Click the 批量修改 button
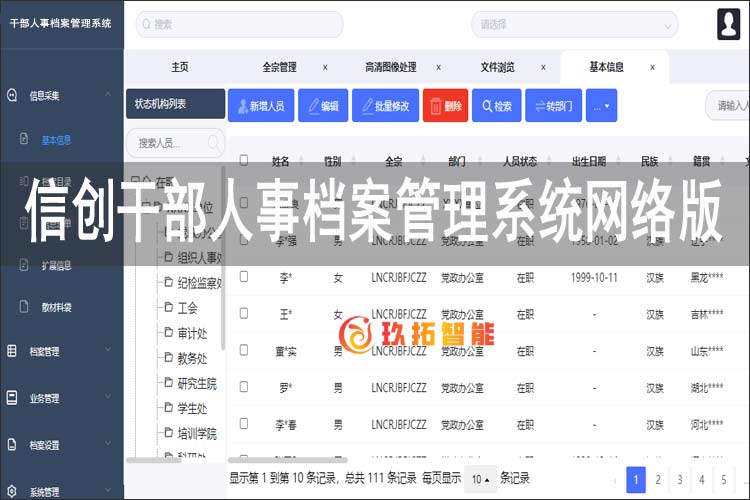The image size is (750, 500). 386,106
